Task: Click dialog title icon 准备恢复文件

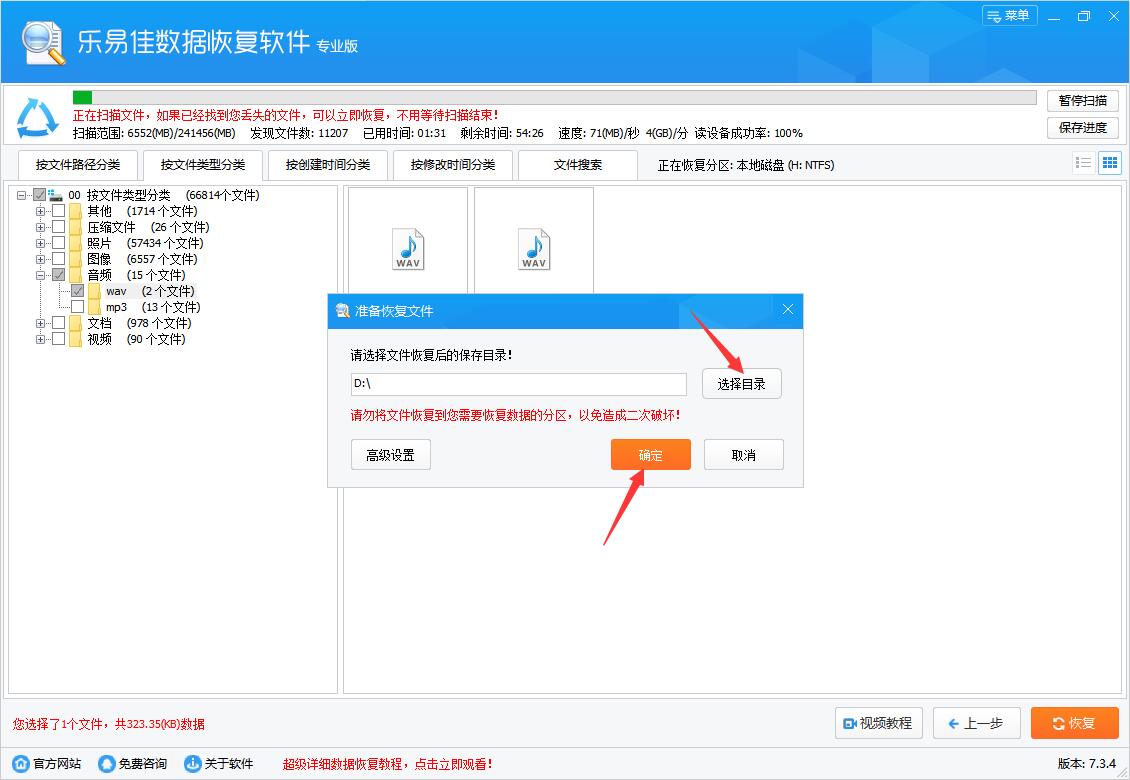Action: point(342,311)
